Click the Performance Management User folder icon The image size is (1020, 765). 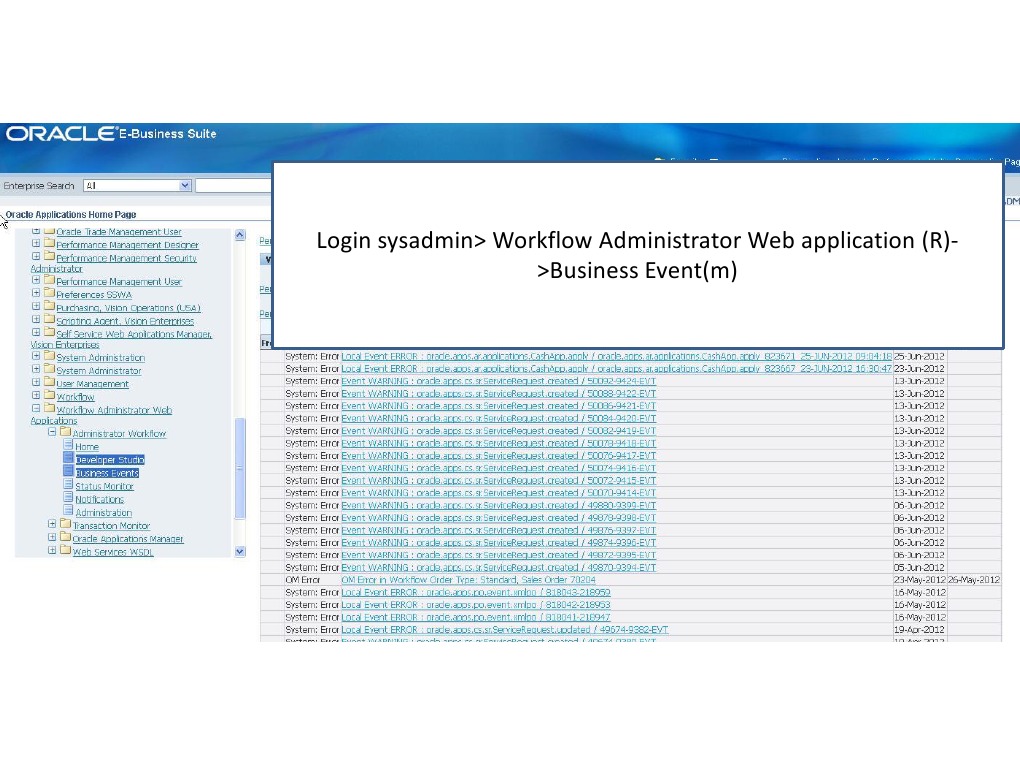pos(49,280)
